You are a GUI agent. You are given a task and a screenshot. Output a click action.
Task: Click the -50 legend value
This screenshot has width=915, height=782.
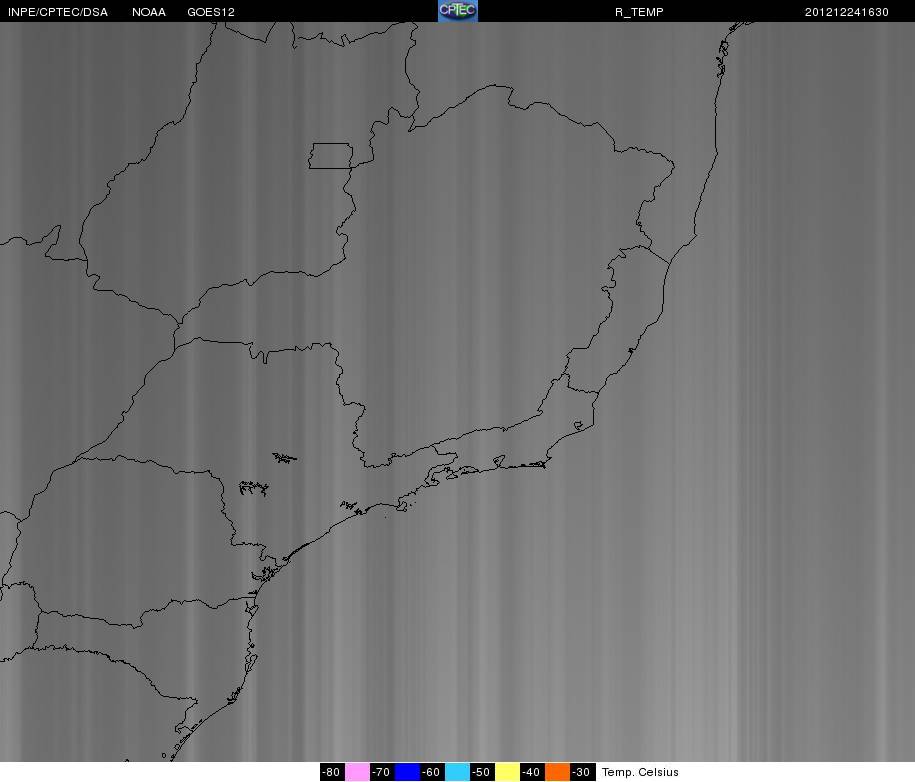click(x=482, y=772)
